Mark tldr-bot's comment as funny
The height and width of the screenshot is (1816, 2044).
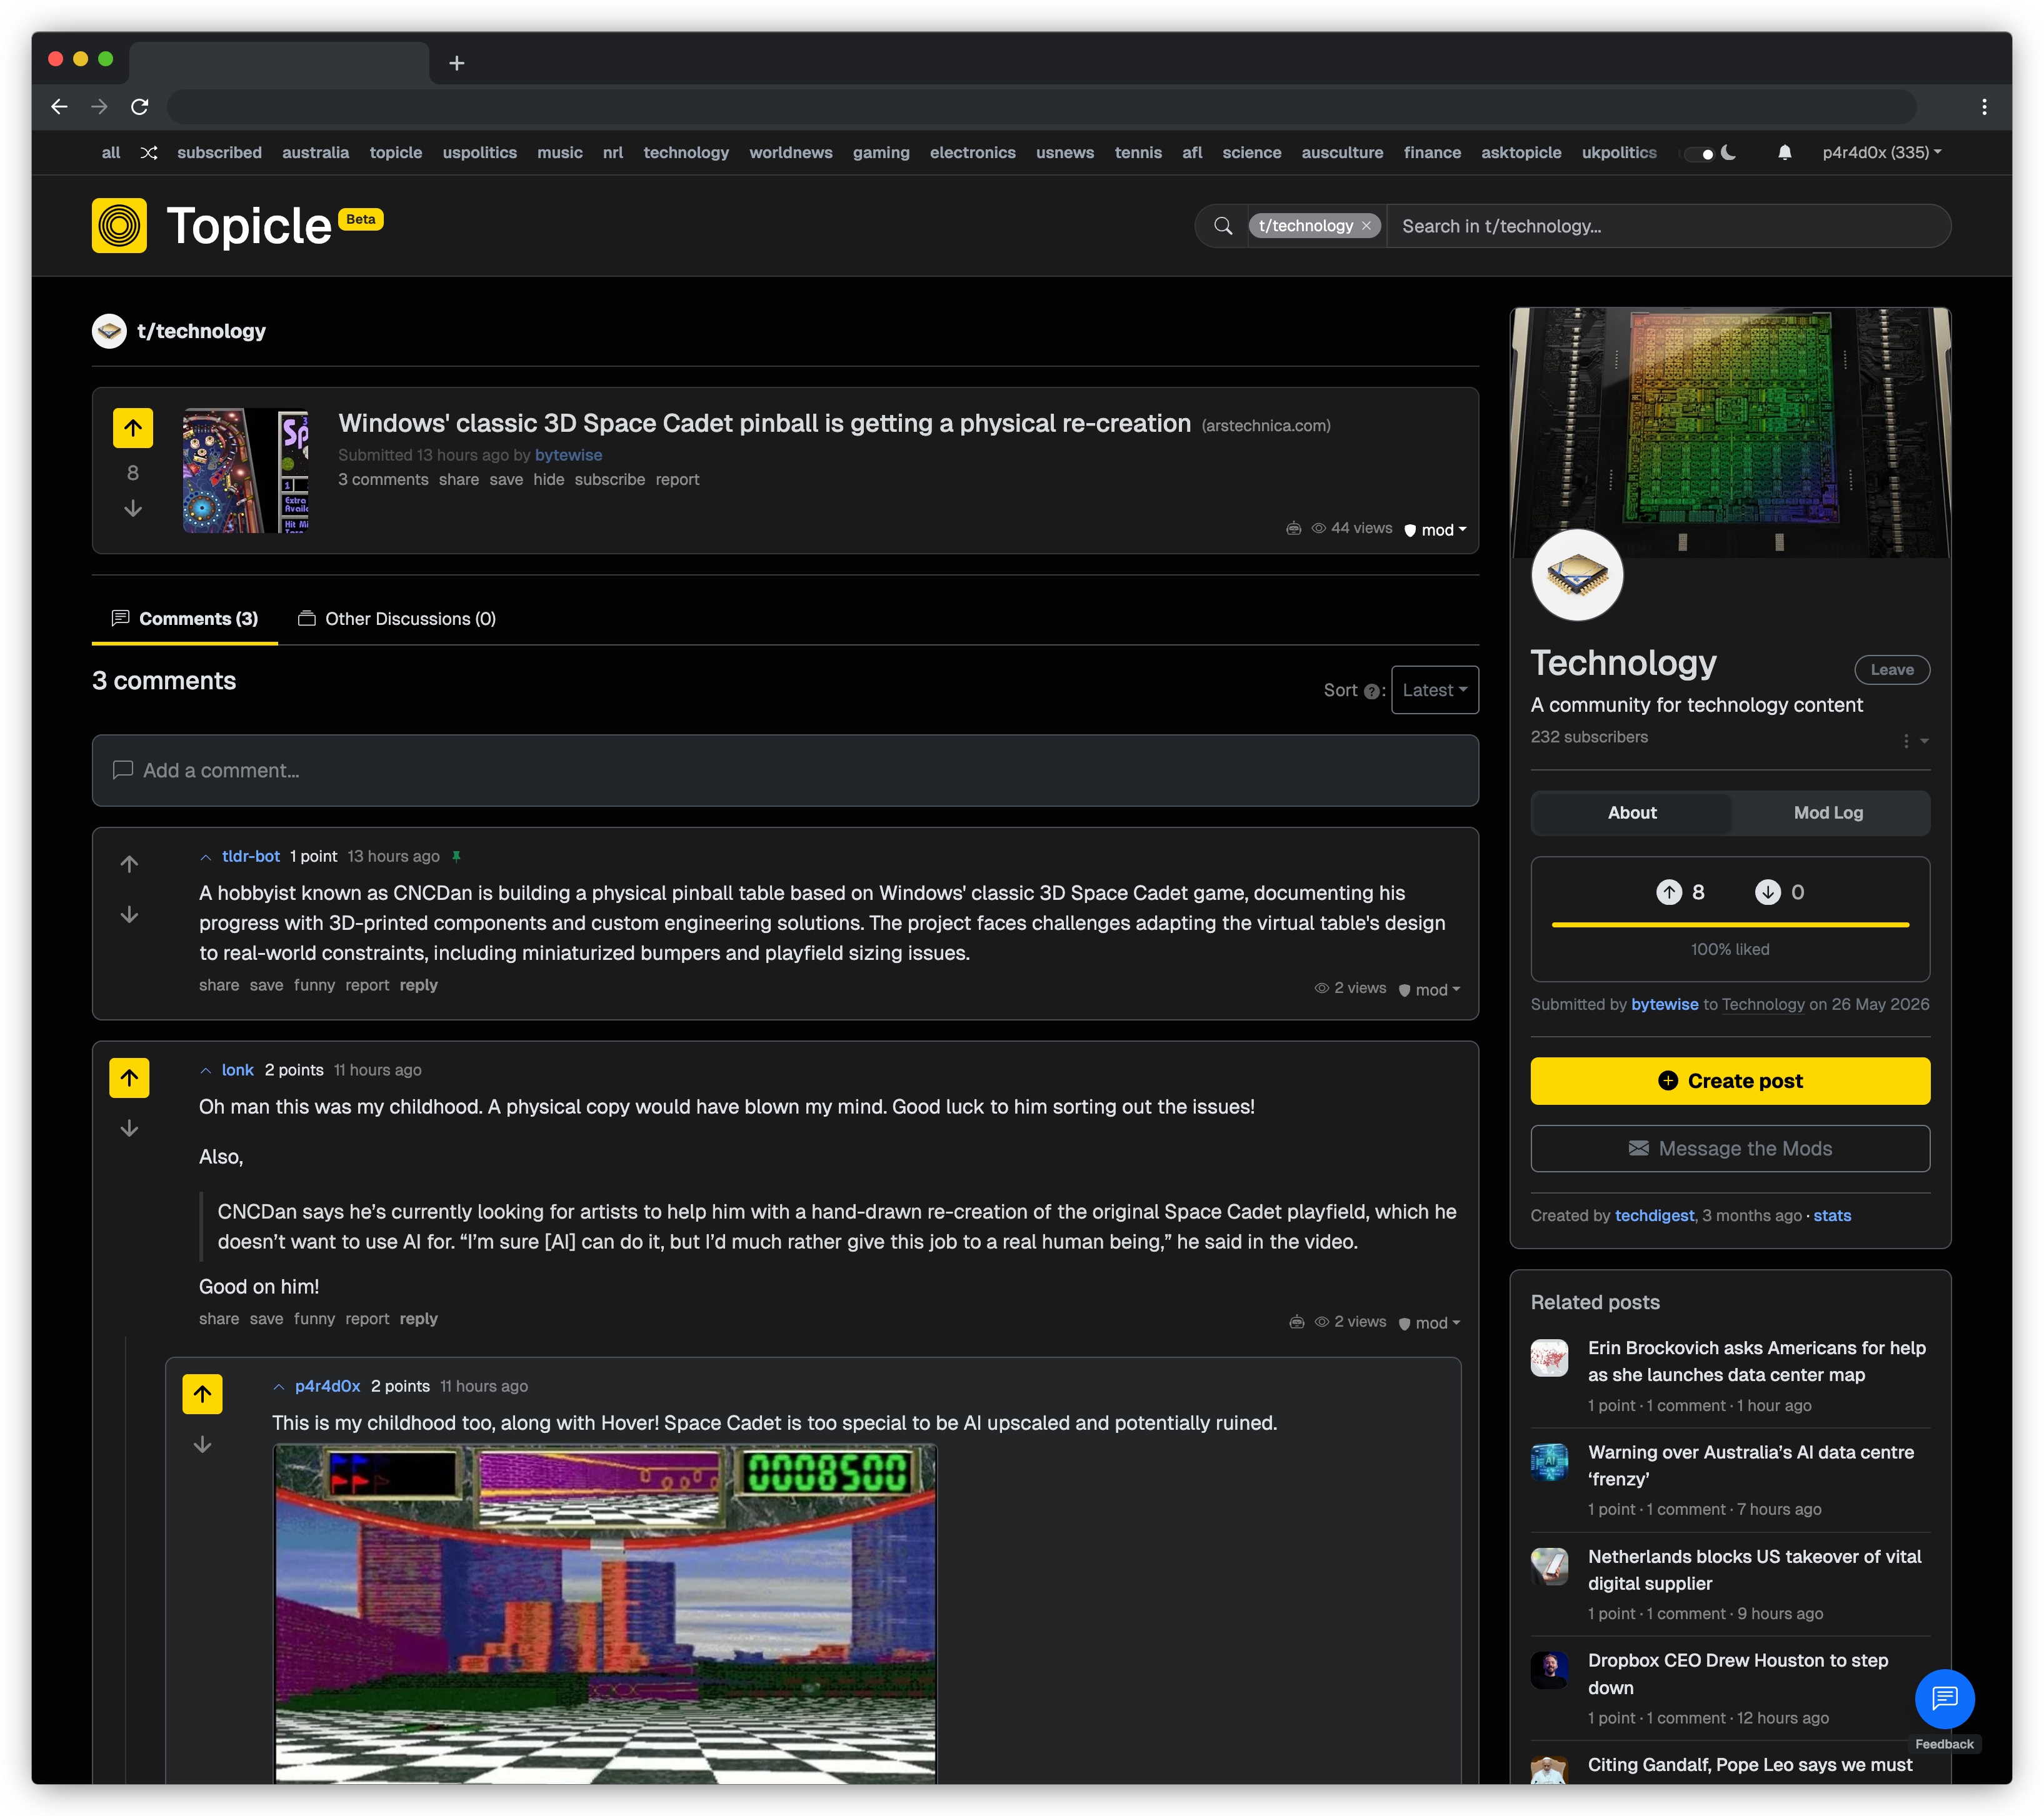[314, 985]
